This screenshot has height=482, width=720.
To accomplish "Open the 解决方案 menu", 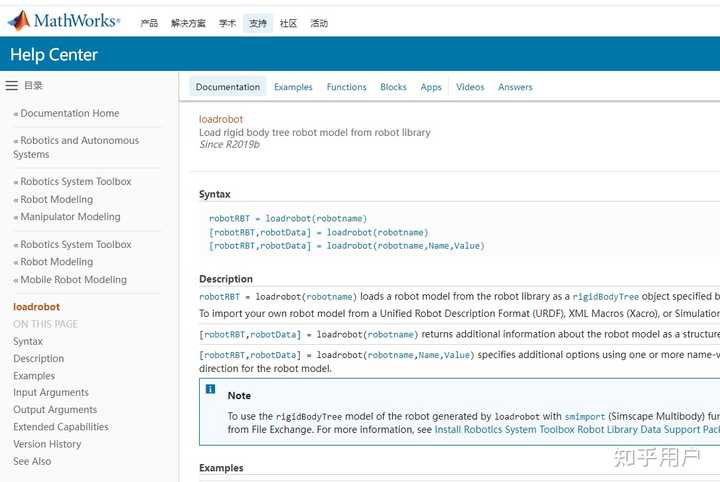I will [x=188, y=23].
